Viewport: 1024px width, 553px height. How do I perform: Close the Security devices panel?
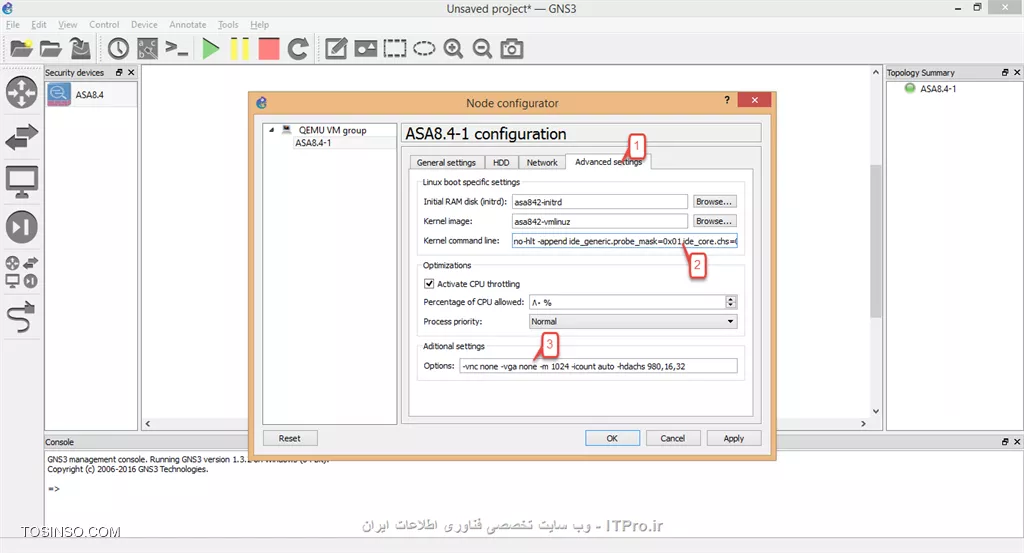(131, 72)
